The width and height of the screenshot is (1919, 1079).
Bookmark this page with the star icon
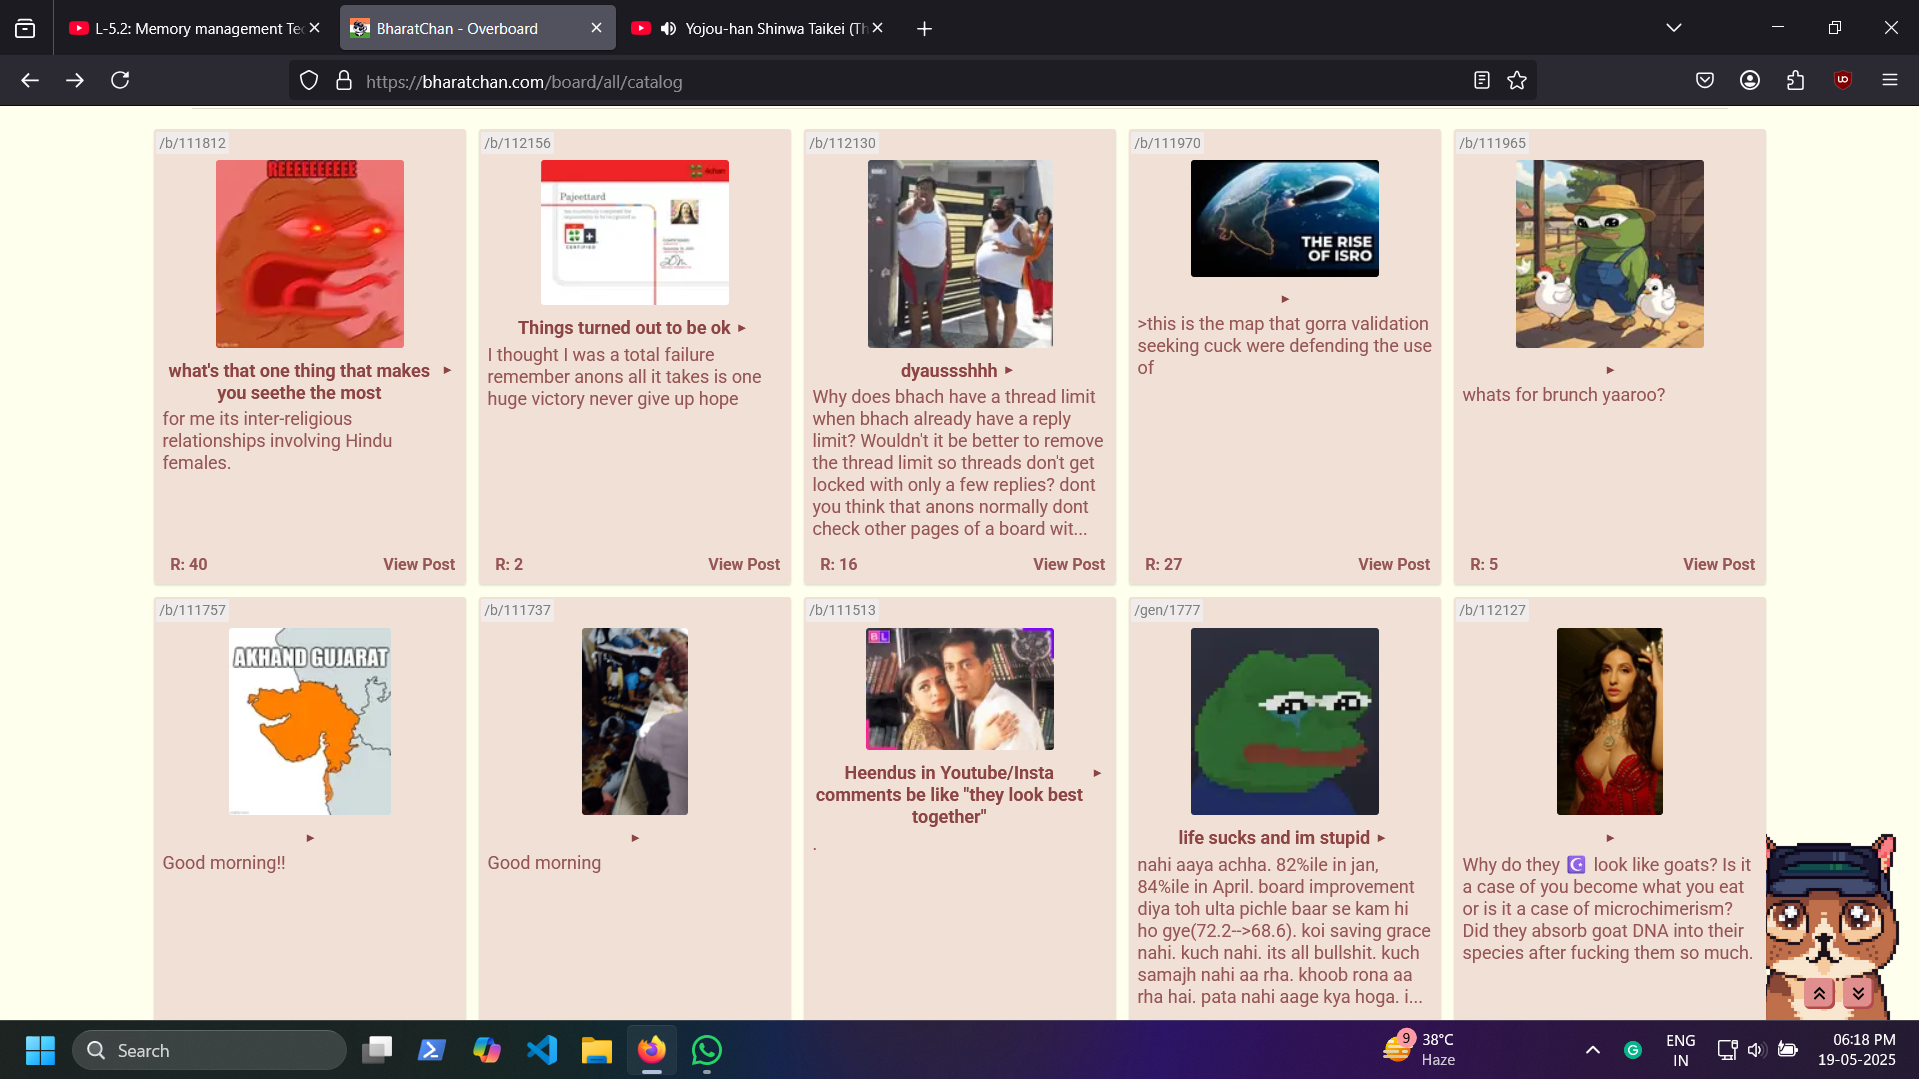(1517, 81)
